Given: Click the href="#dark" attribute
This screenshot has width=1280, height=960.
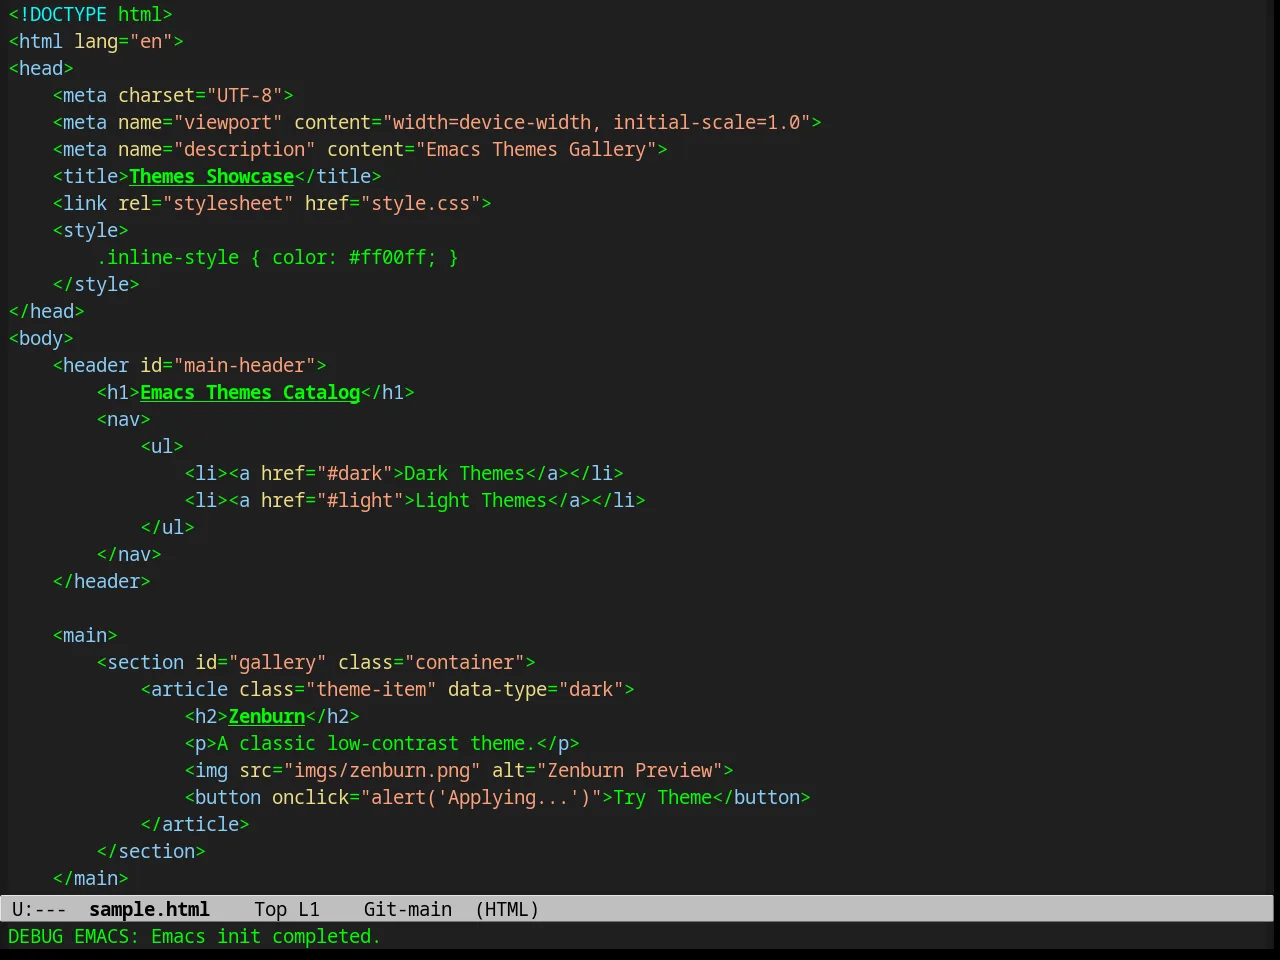Looking at the screenshot, I should [x=327, y=473].
